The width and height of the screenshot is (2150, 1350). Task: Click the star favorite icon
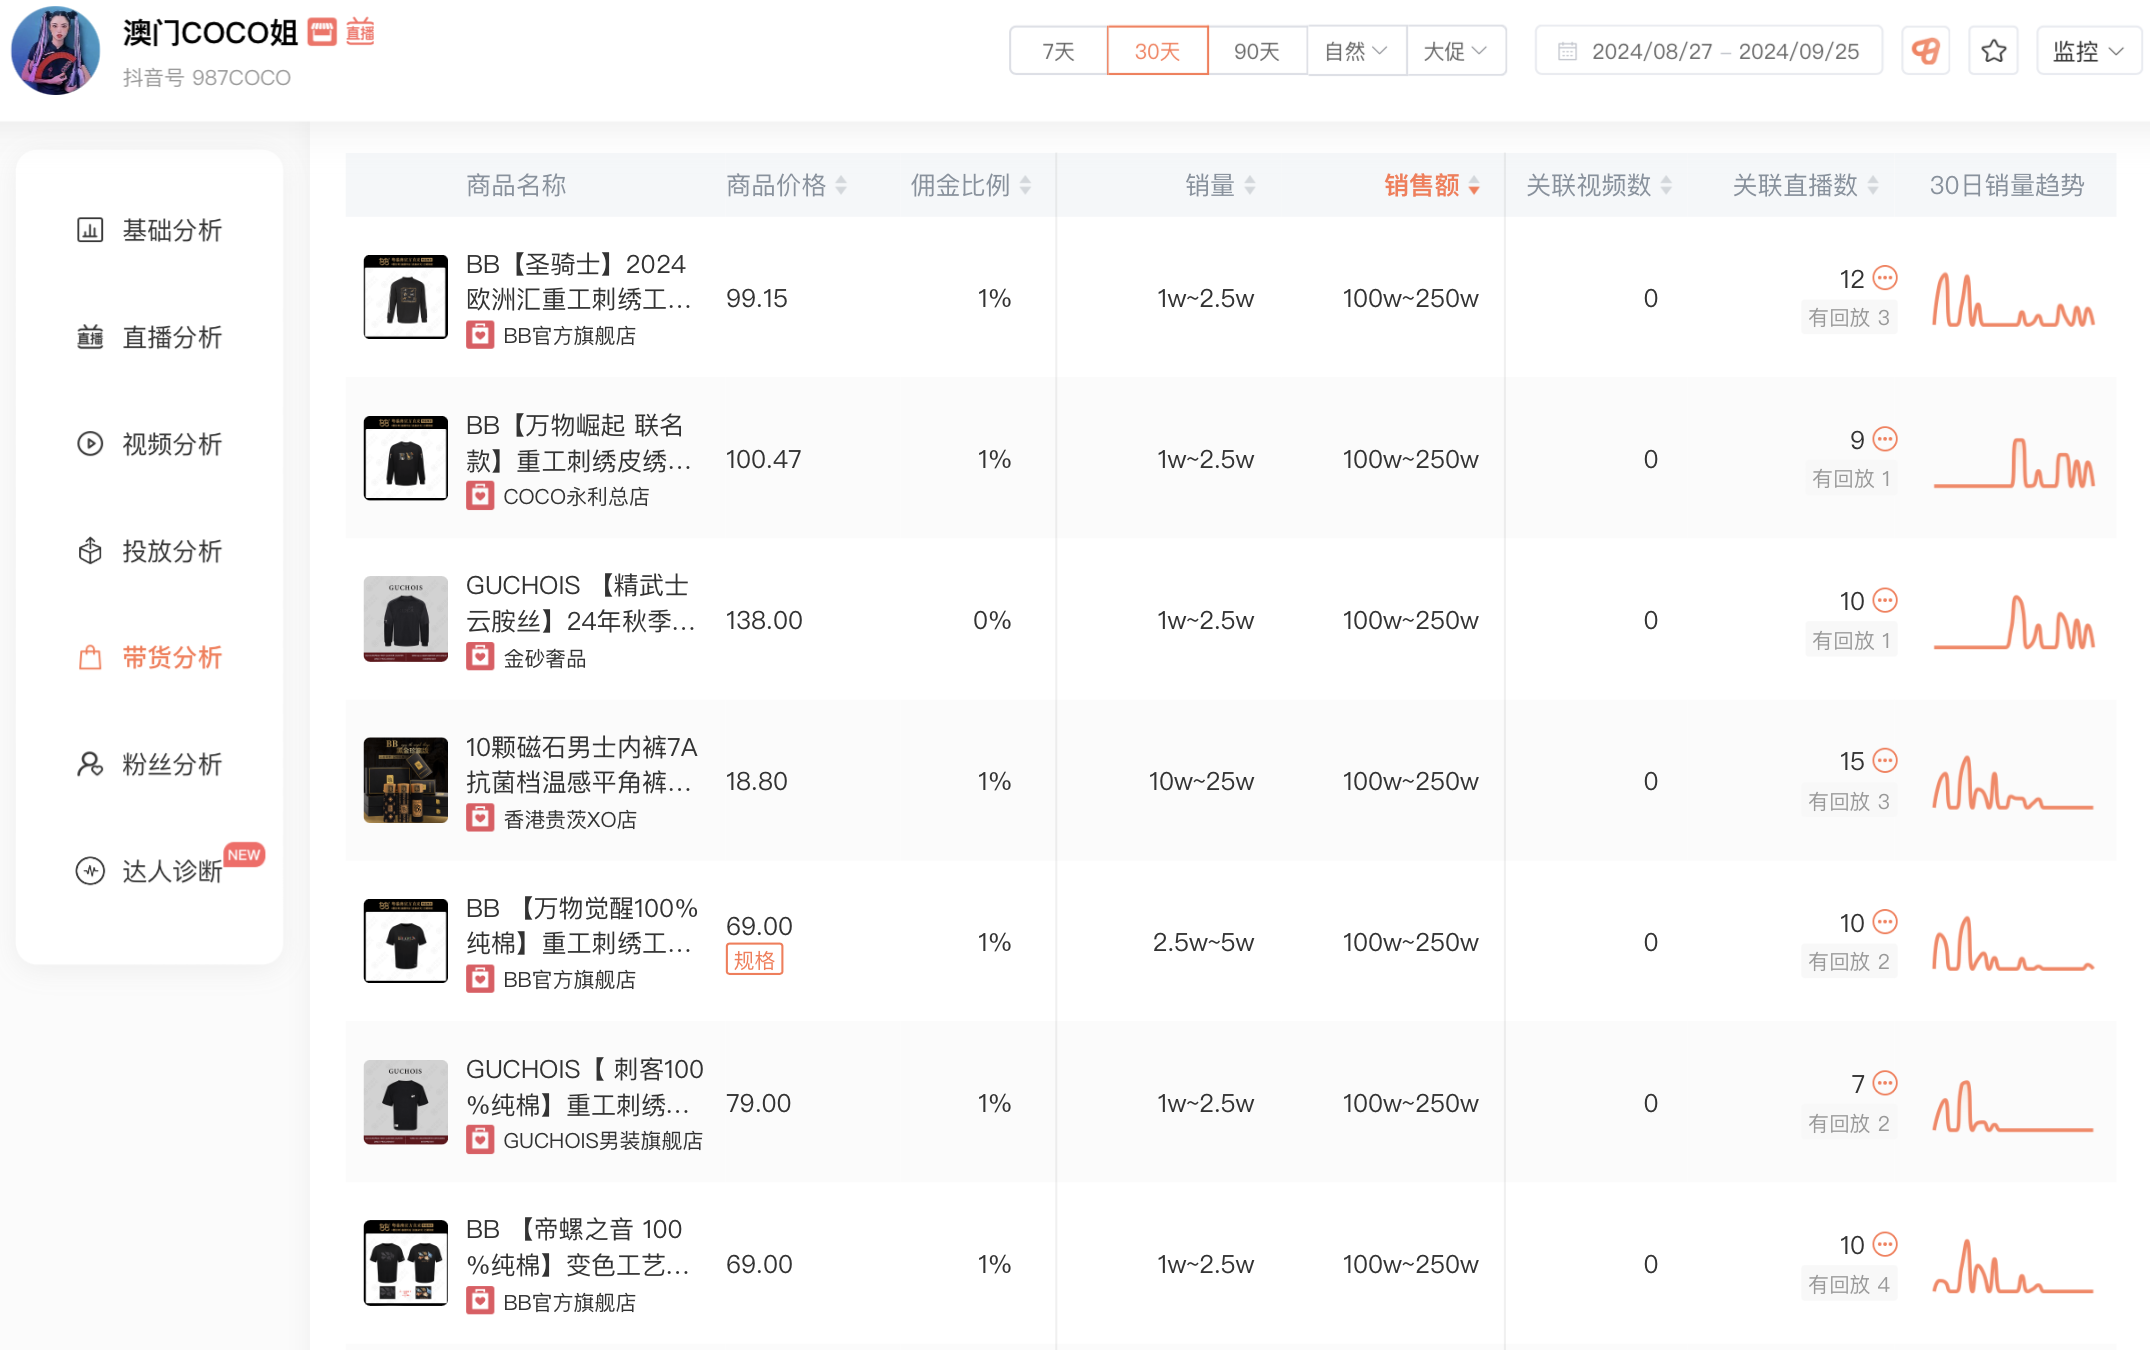coord(1993,51)
